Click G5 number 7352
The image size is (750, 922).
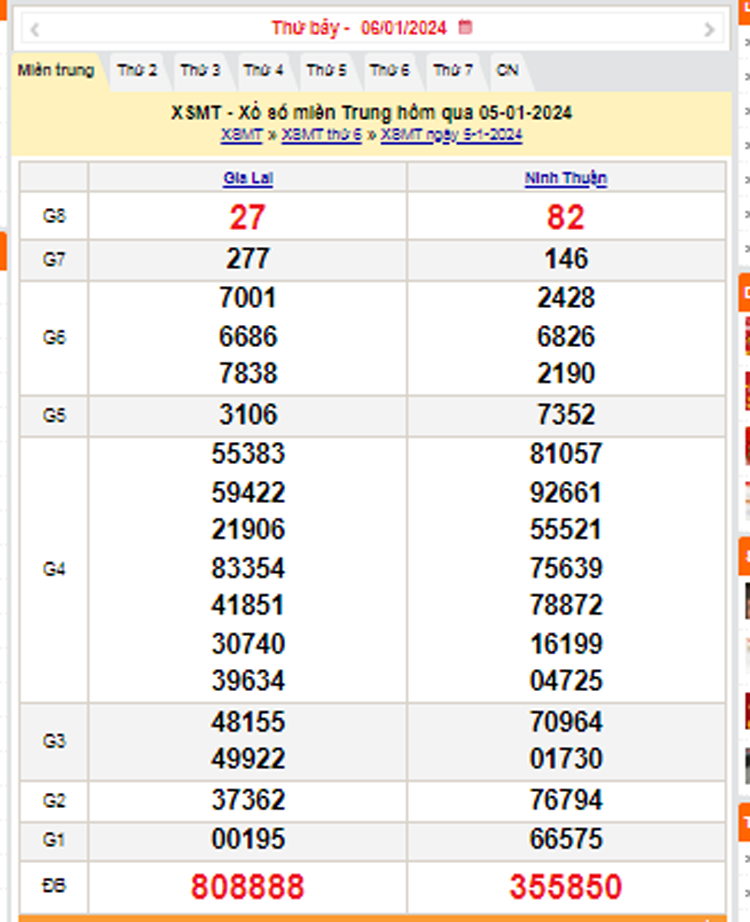tap(566, 415)
